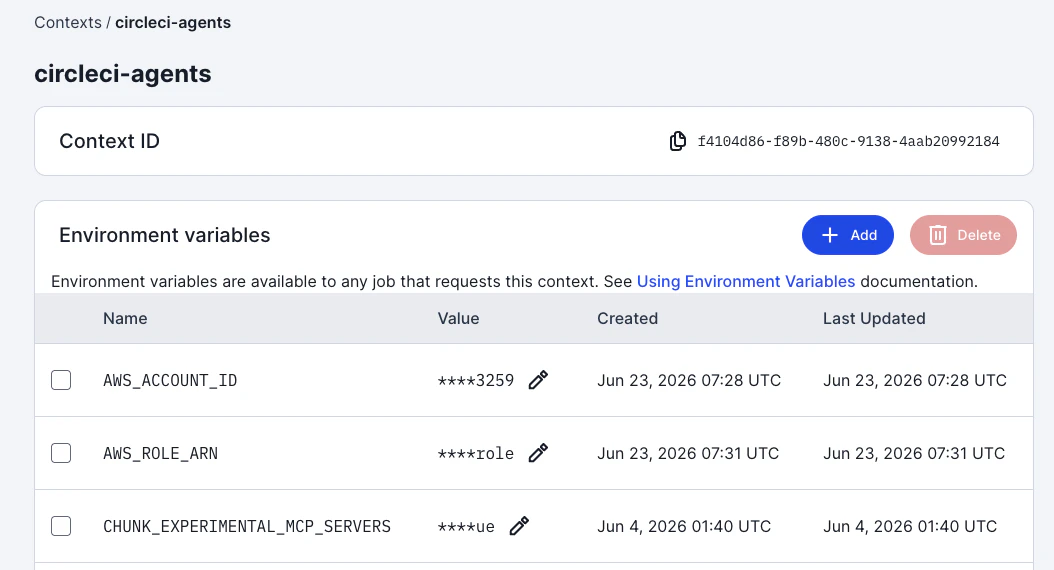Screen dimensions: 1054x570
Task: Click the Created column header
Action: pos(628,319)
